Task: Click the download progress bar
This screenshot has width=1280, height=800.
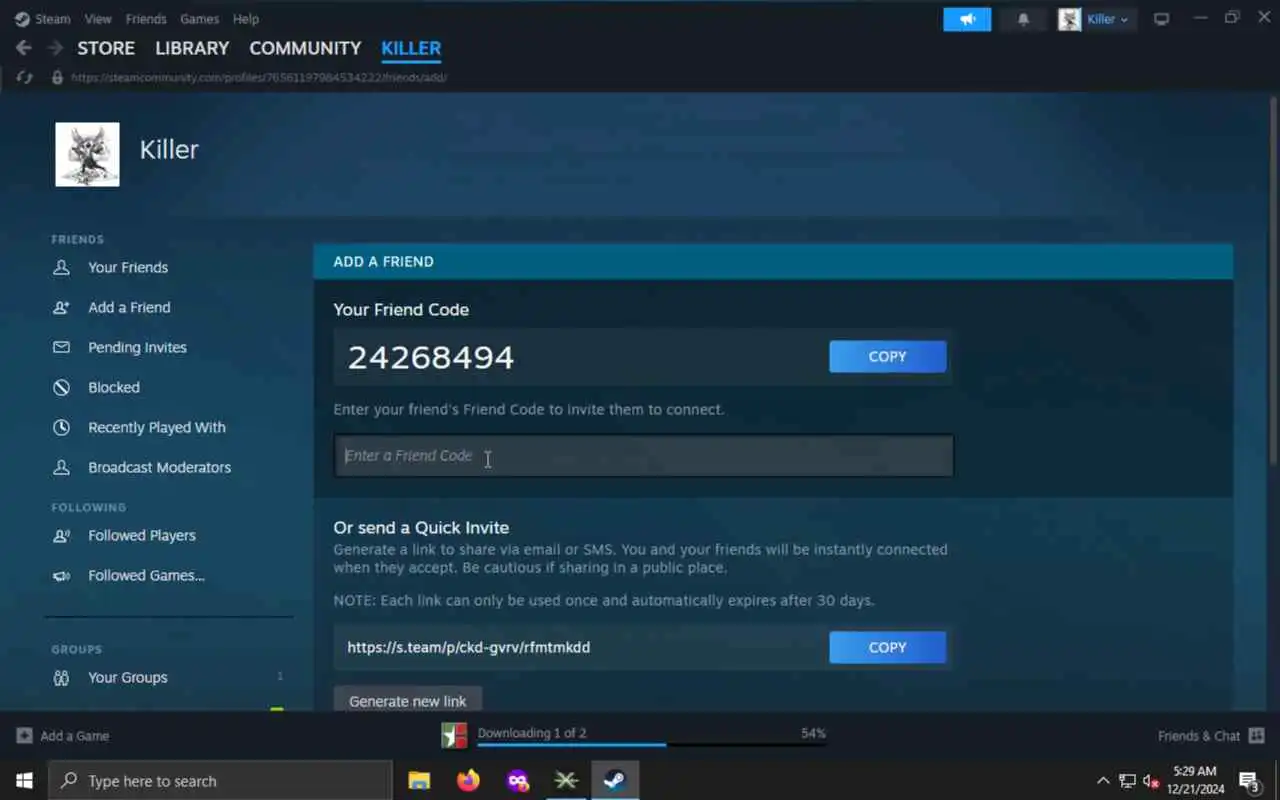Action: (x=652, y=744)
